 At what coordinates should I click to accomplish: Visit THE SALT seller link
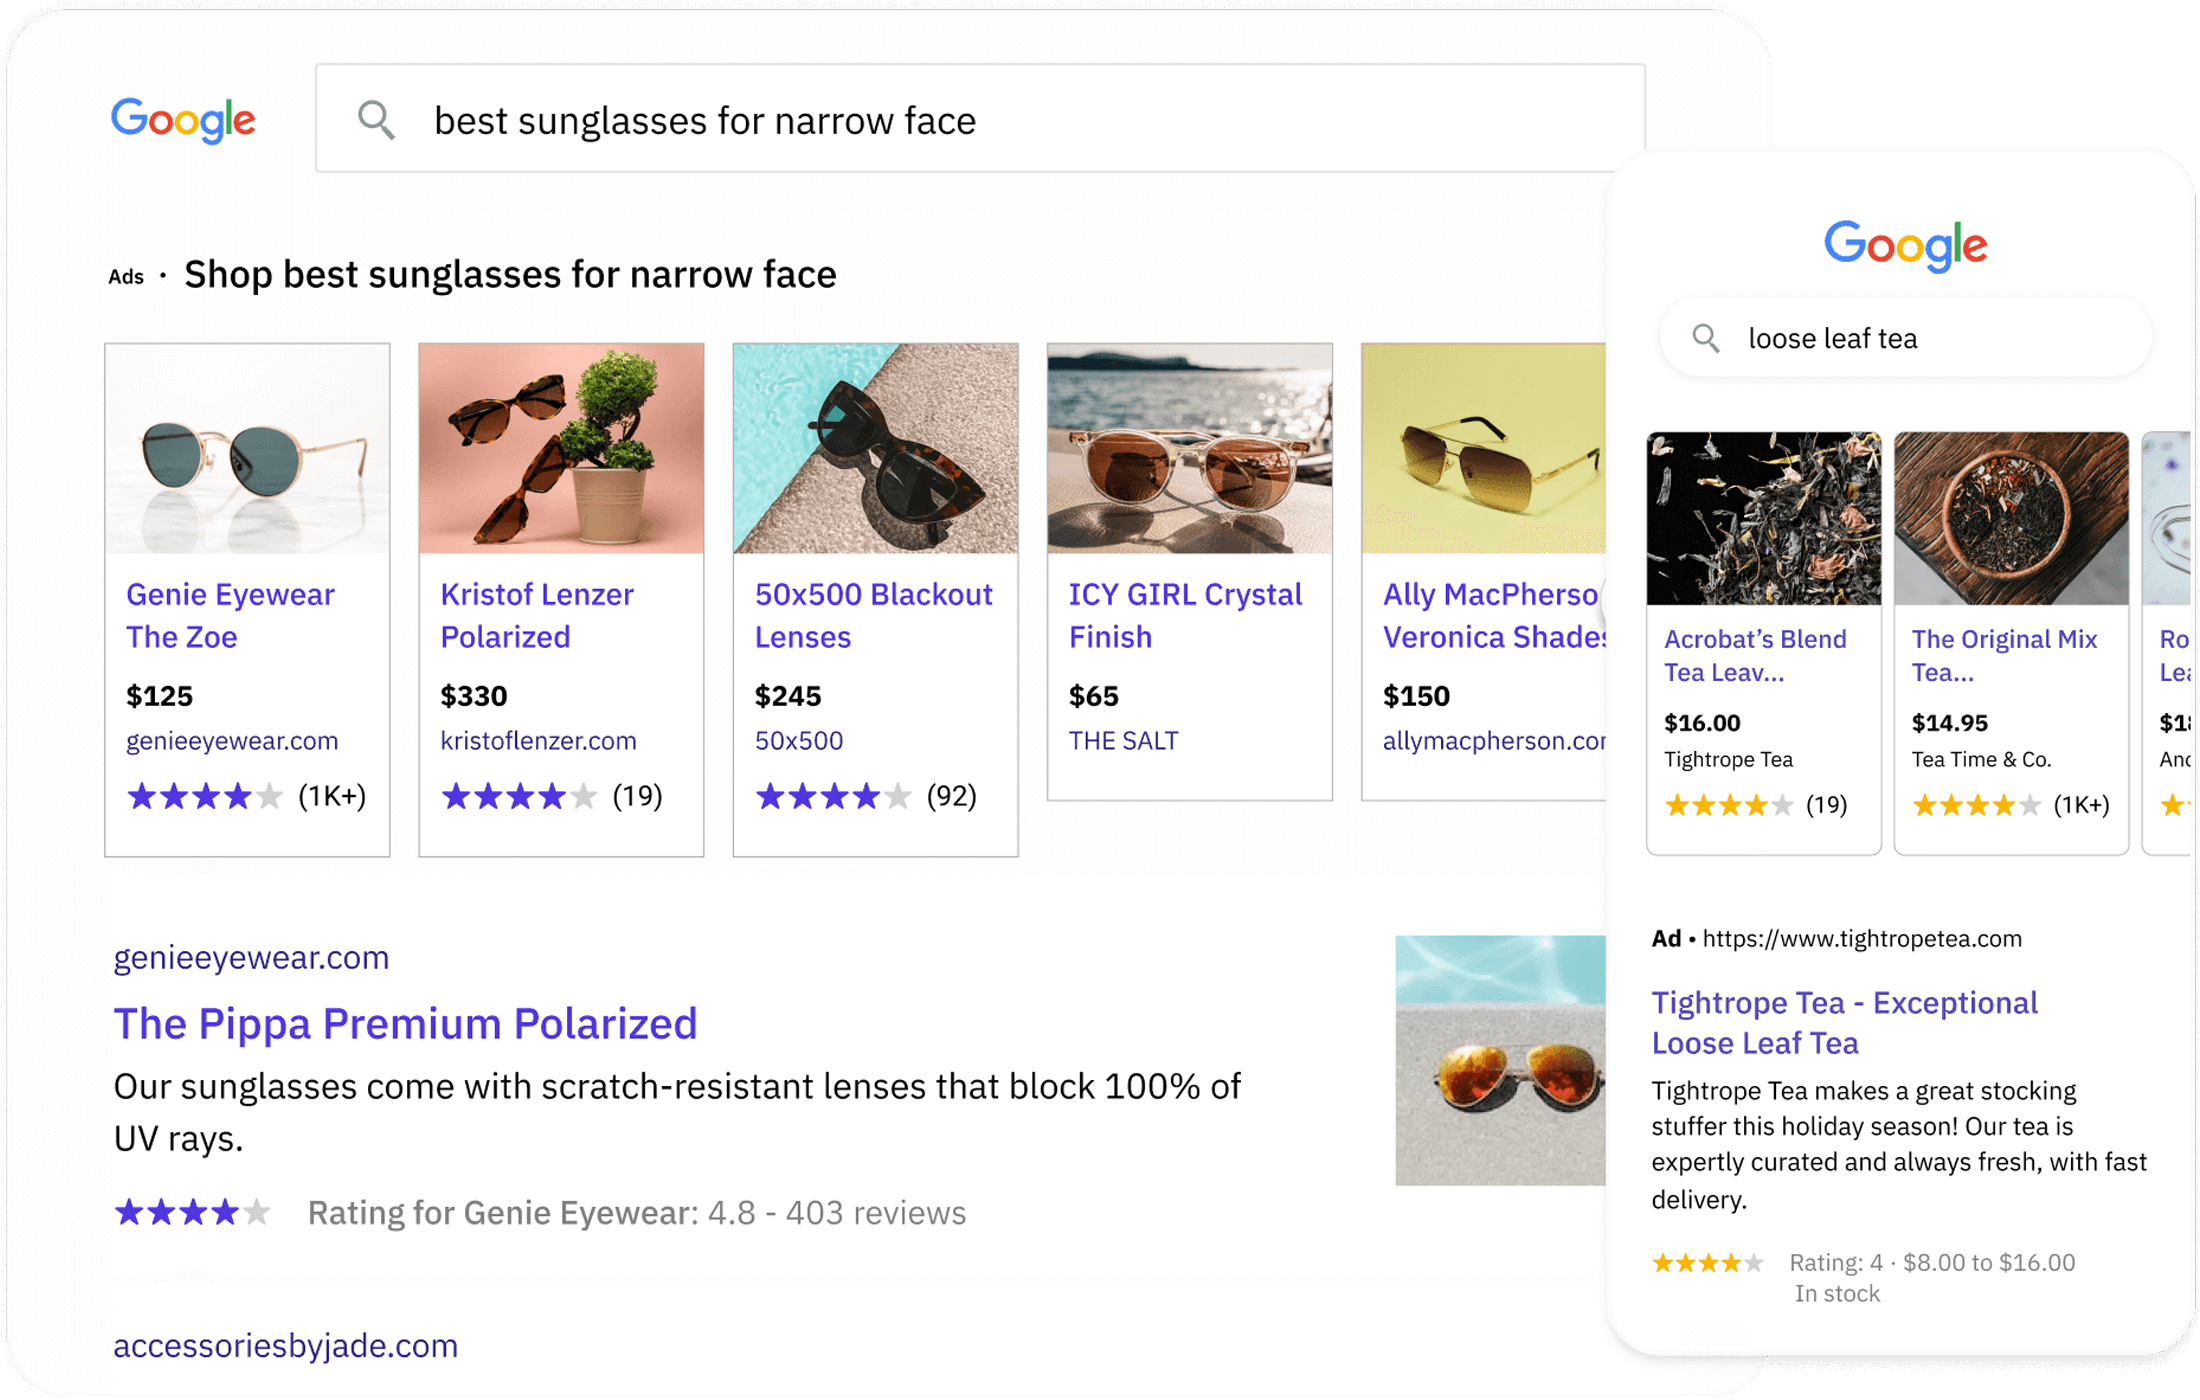[1123, 741]
